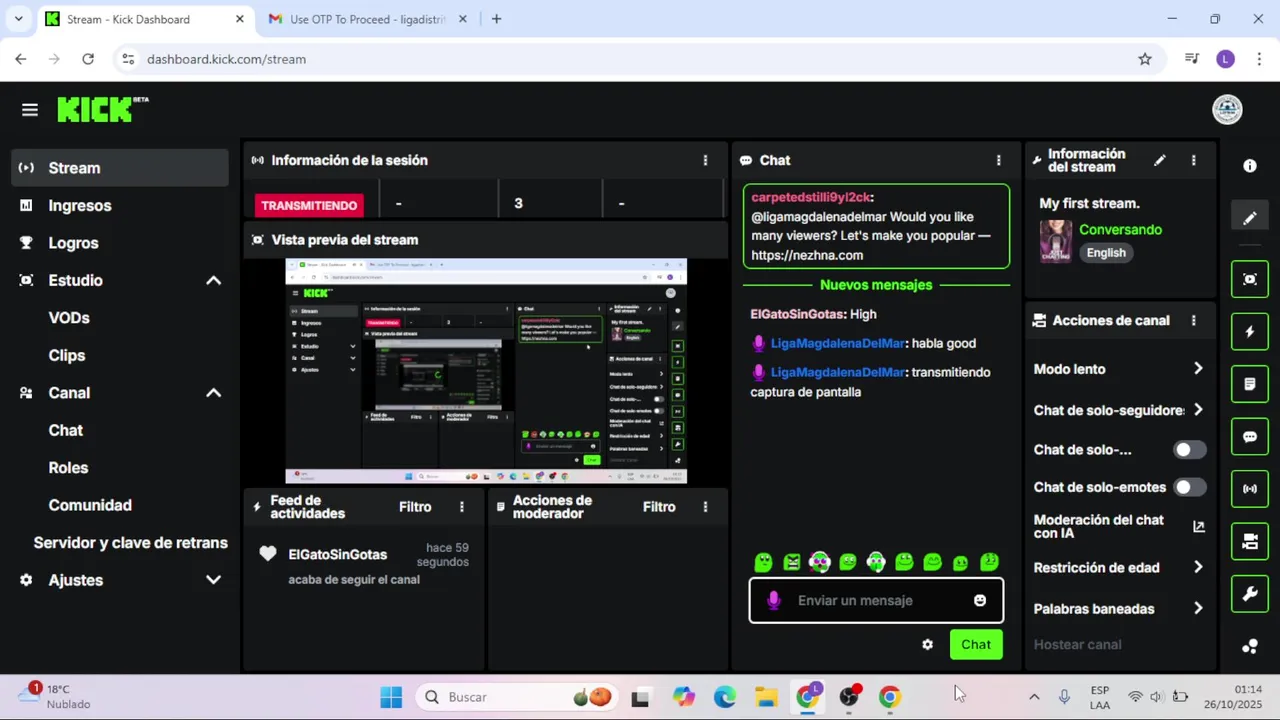Open Comunidad under Canal
1280x720 pixels.
coord(90,505)
